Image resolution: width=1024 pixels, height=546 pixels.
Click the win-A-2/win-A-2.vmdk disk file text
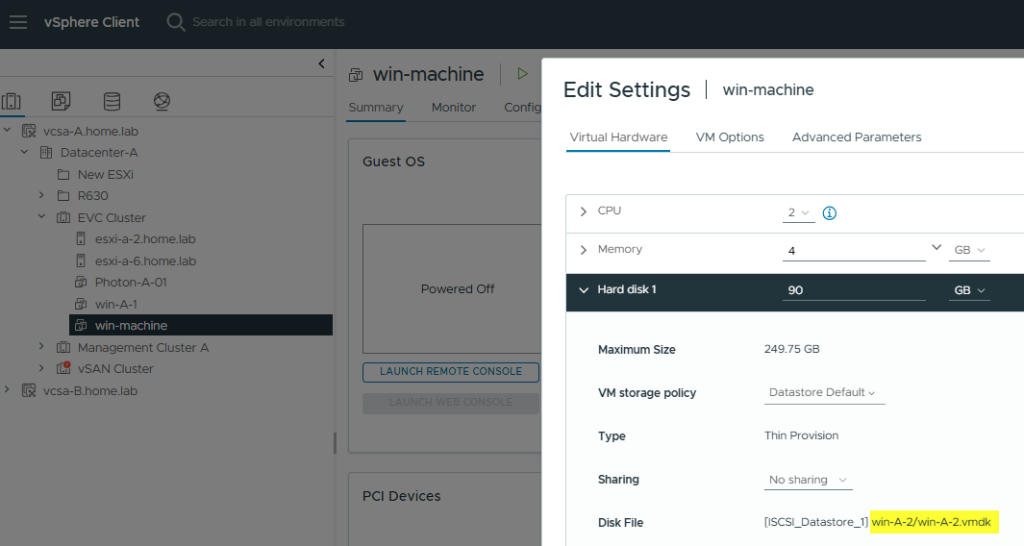tap(931, 522)
